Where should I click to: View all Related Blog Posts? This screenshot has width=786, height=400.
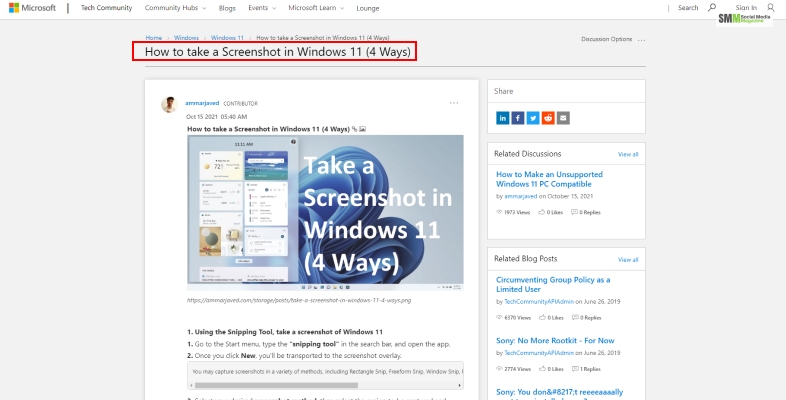[x=628, y=260]
